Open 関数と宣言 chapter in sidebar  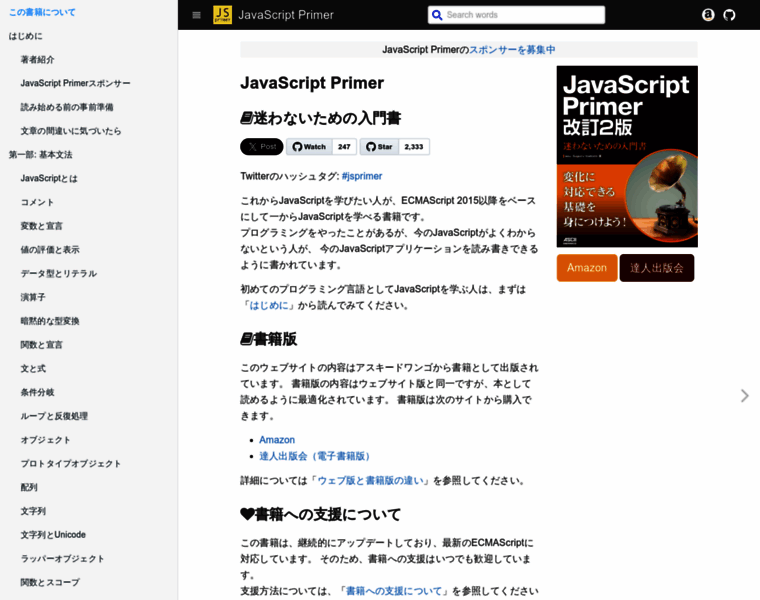[41, 345]
